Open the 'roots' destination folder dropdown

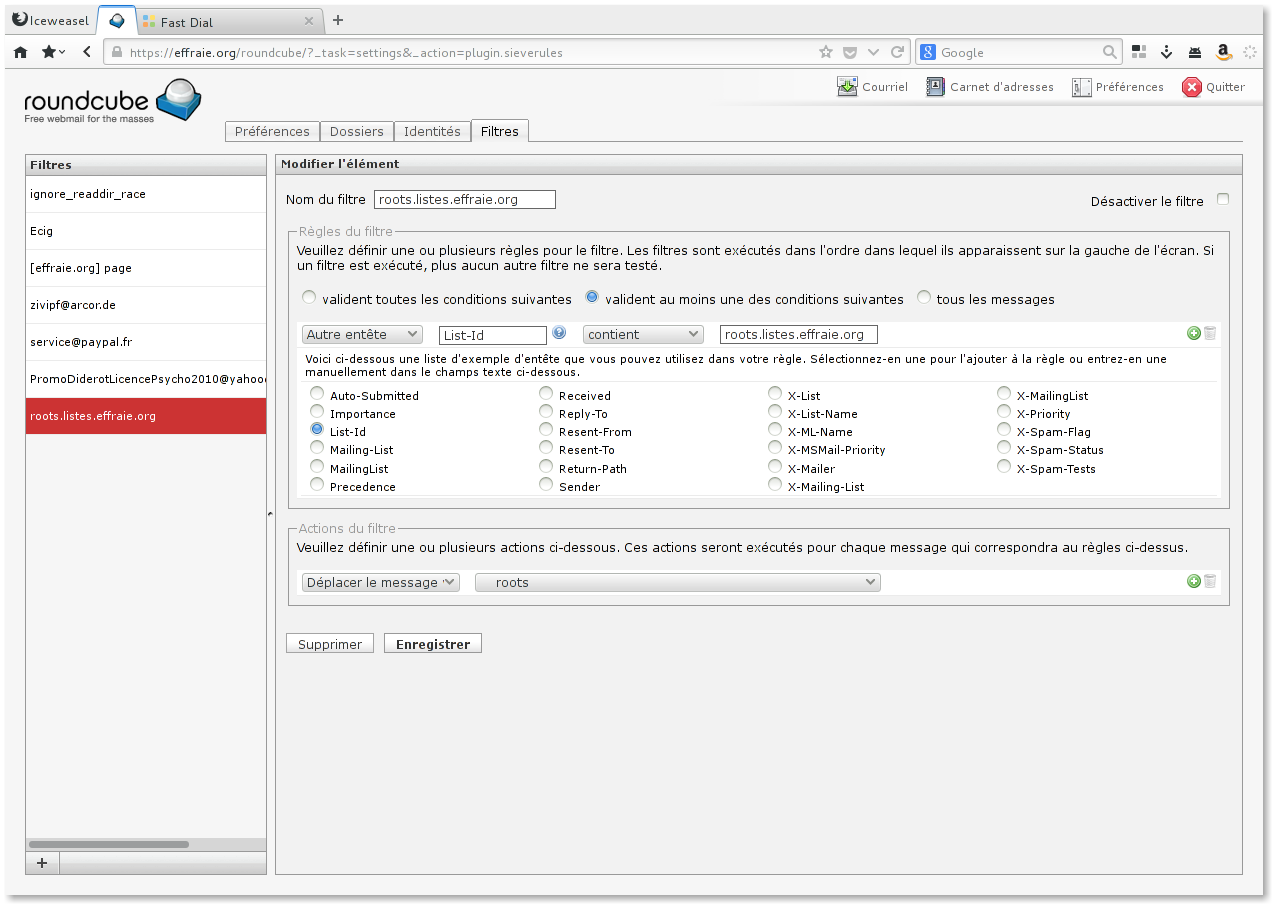pos(677,582)
